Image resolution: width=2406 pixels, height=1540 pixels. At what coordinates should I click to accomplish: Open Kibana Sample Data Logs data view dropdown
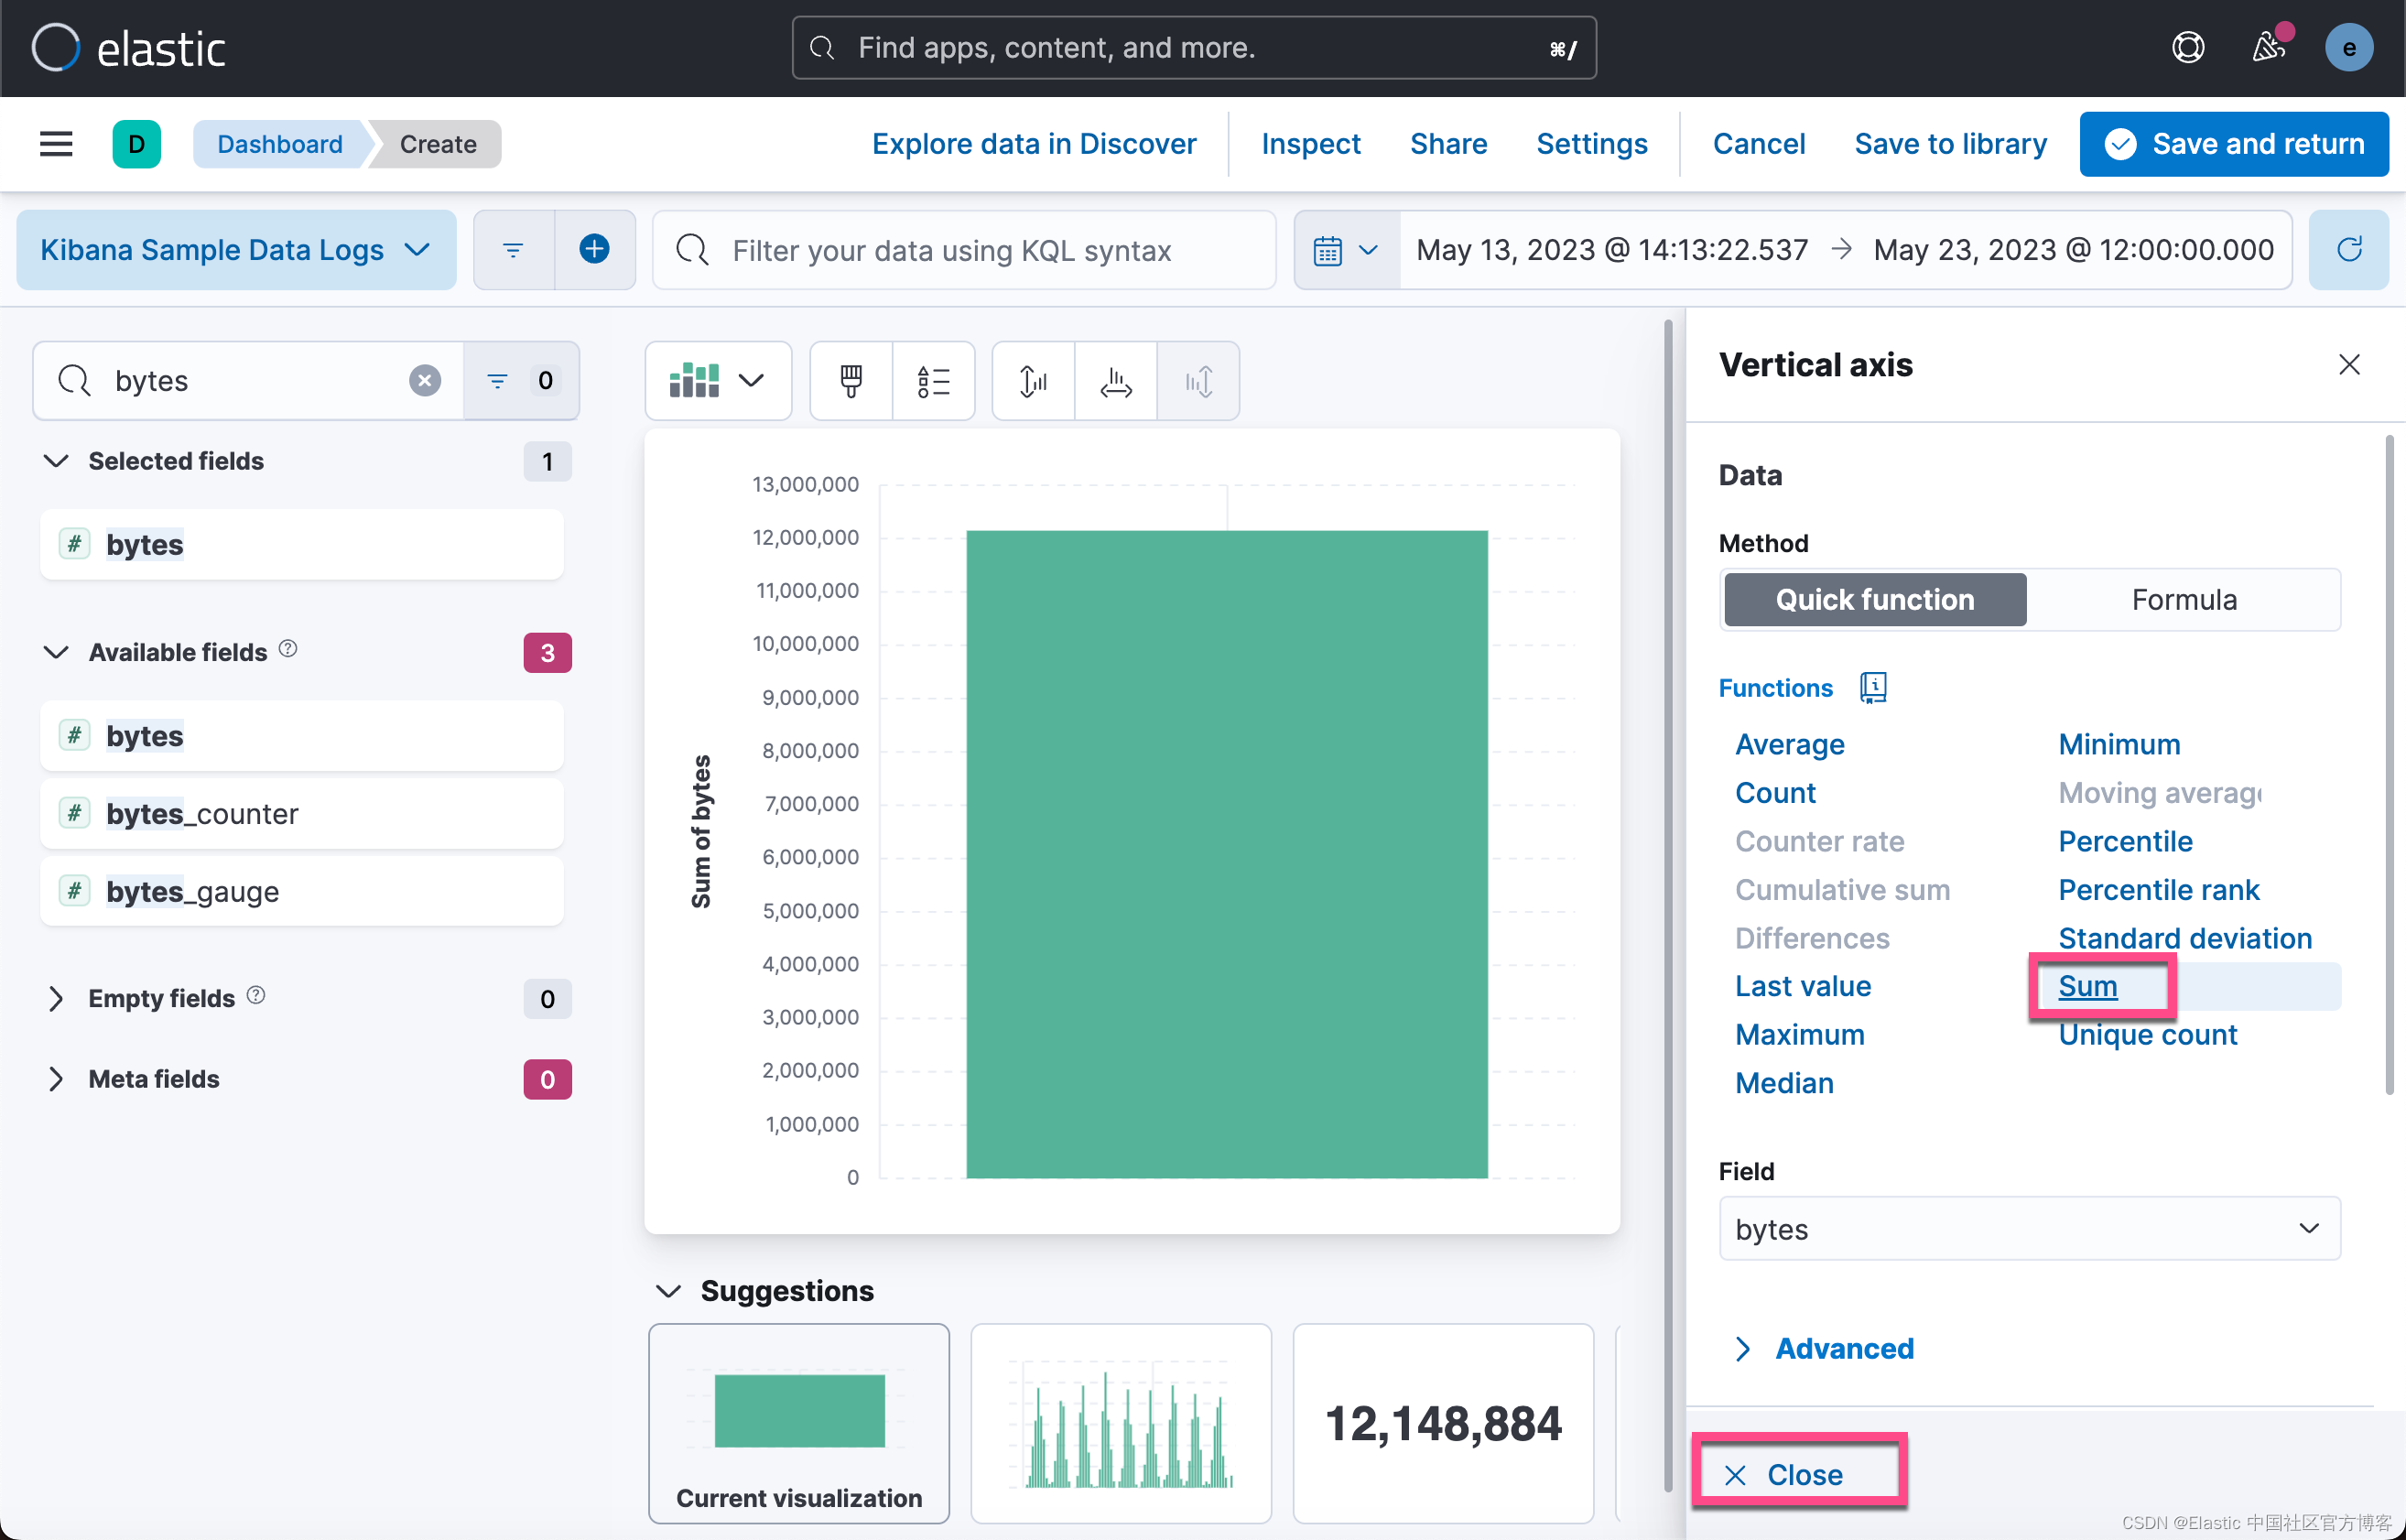pos(236,250)
